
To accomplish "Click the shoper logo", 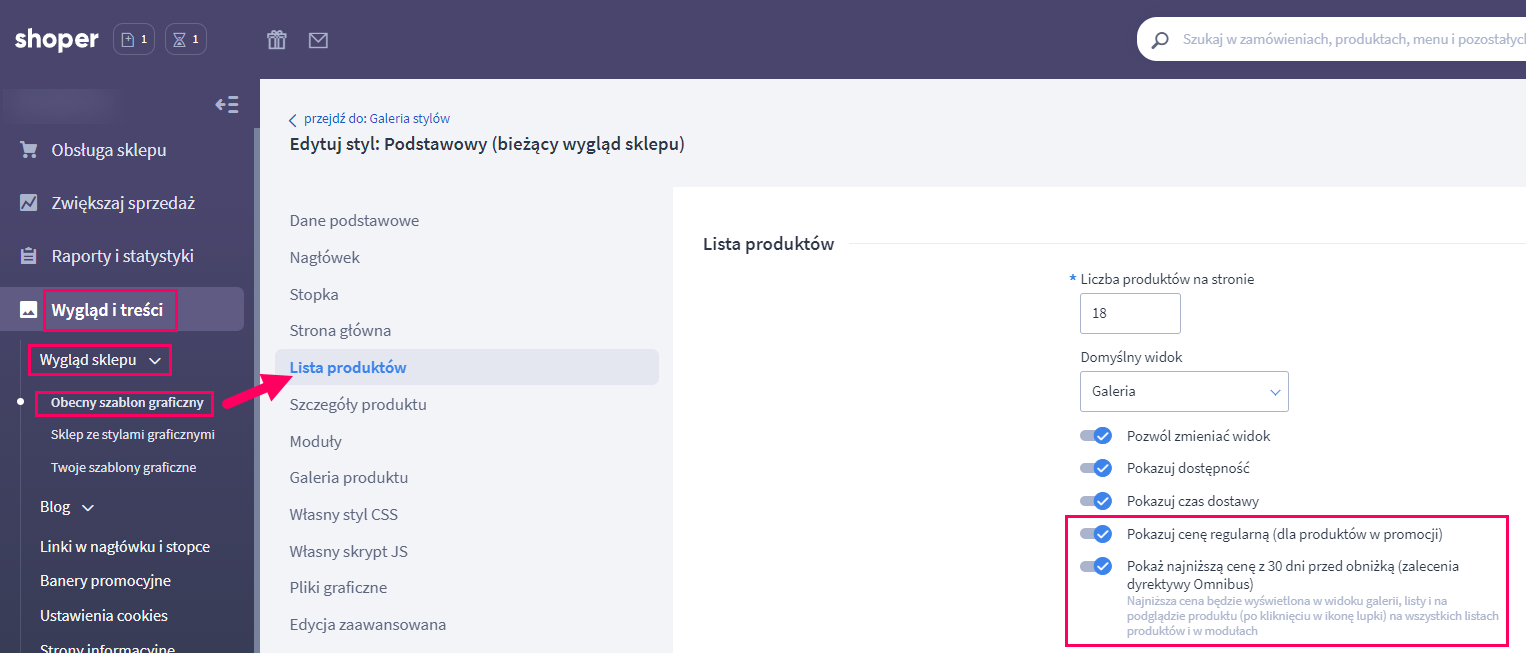I will [57, 40].
